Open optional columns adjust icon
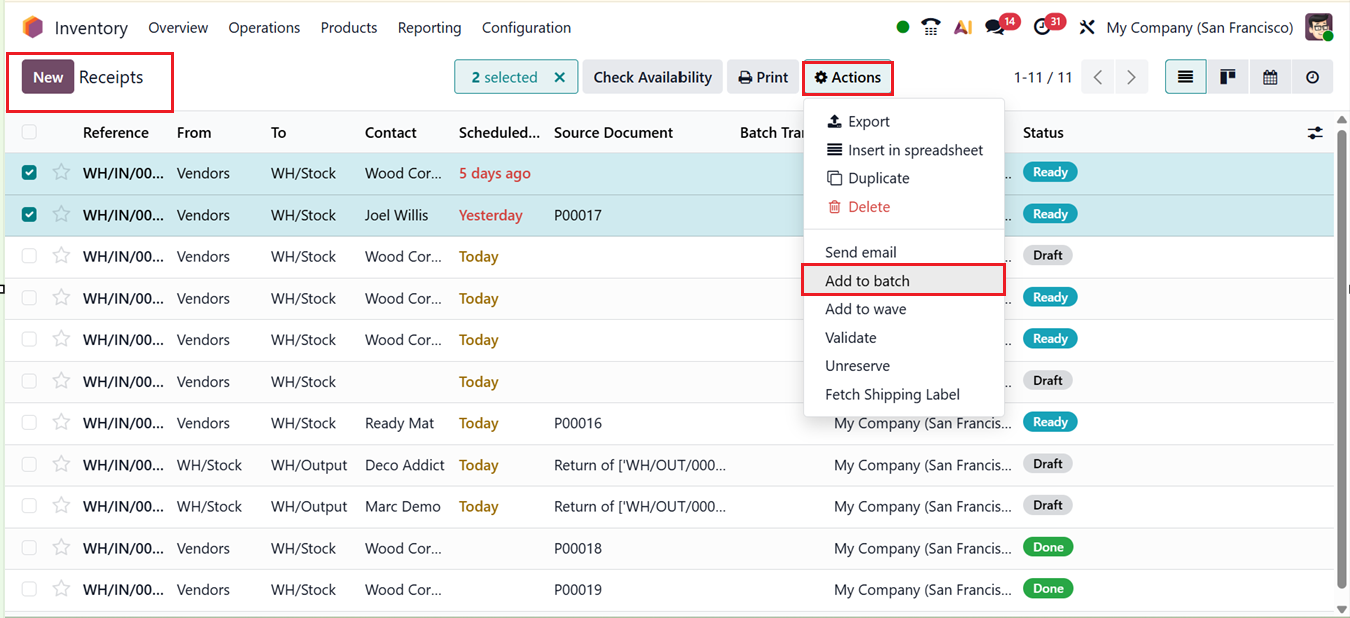The image size is (1350, 618). tap(1315, 132)
